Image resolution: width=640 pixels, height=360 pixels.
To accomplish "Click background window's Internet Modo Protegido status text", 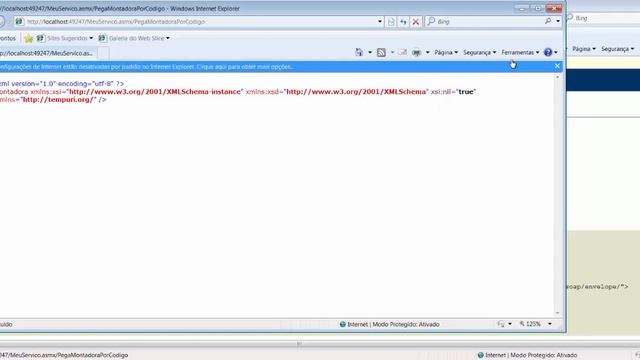I will [x=531, y=355].
